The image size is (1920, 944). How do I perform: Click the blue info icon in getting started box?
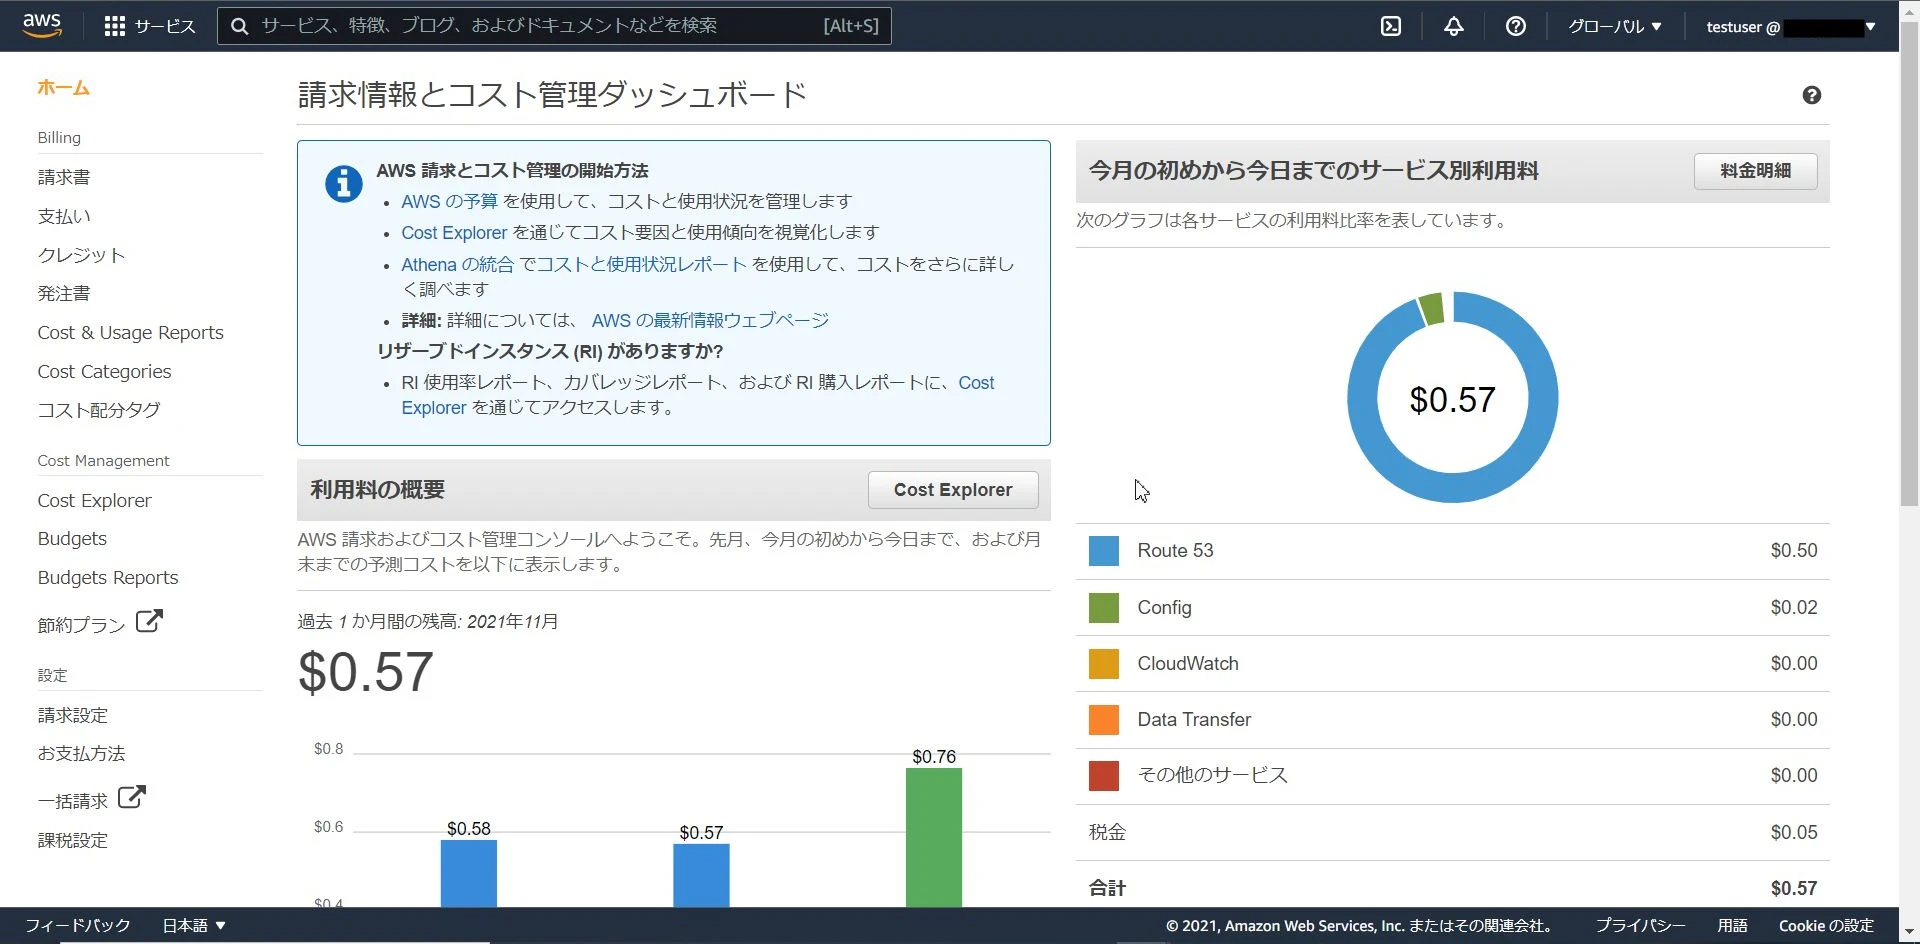pos(343,184)
